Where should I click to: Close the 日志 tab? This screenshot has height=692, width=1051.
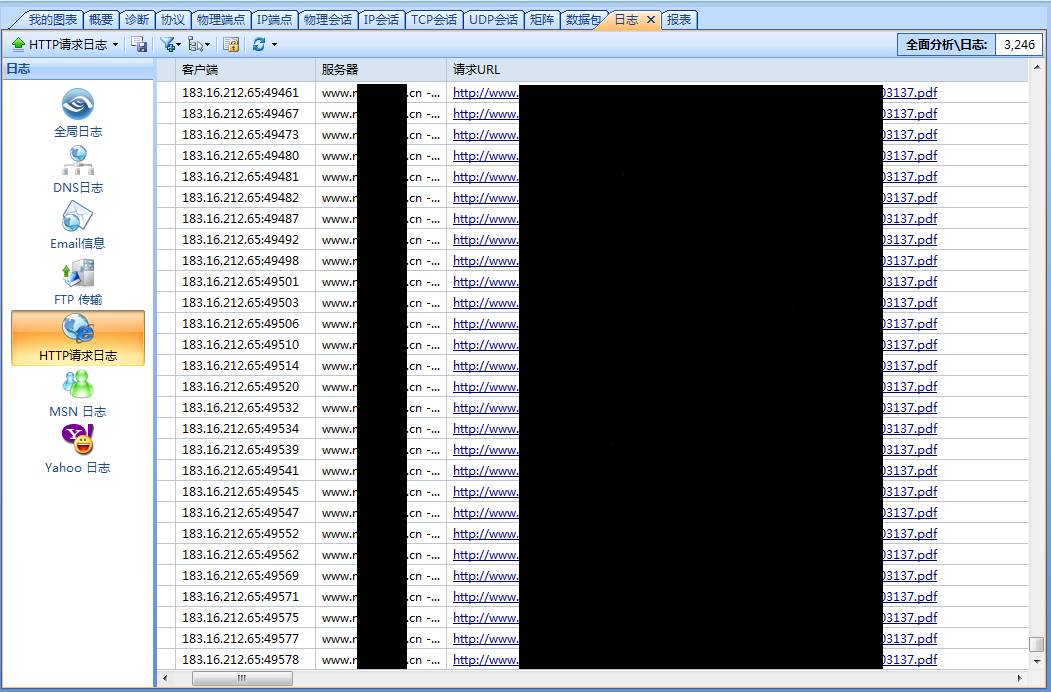point(650,20)
